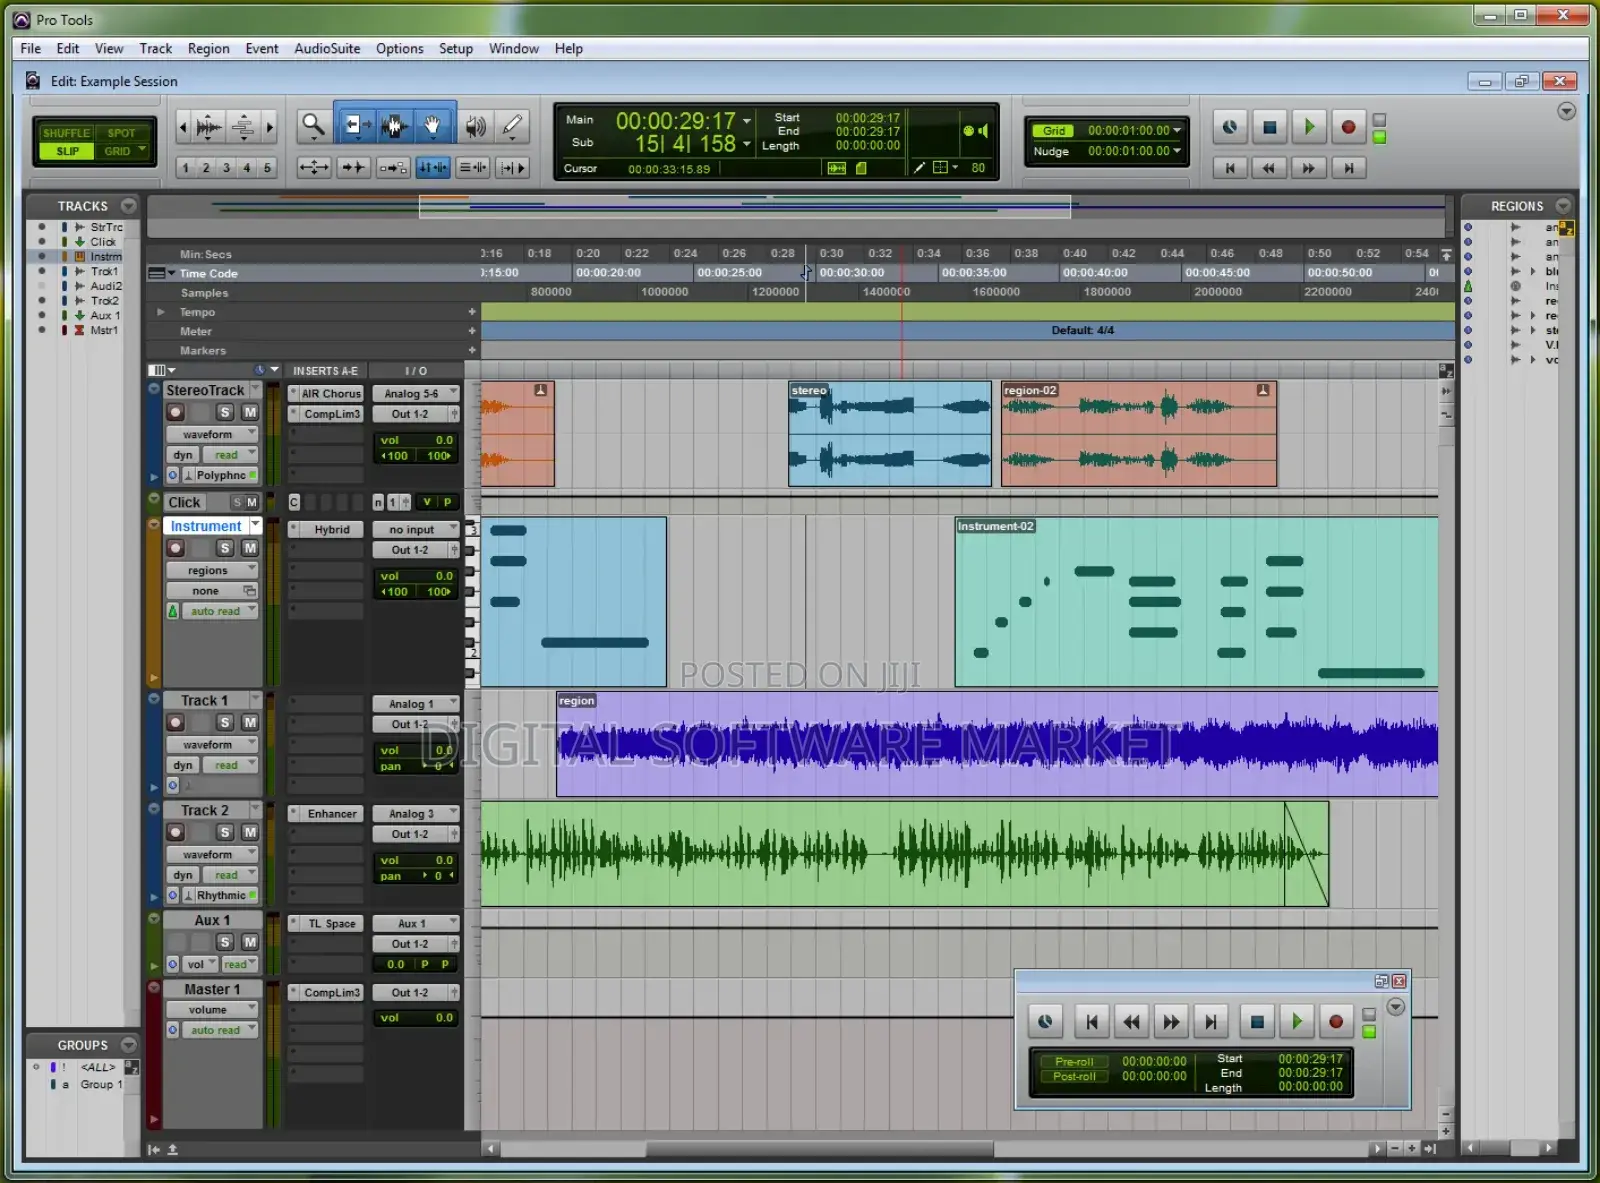Select the Trim tool
The image size is (1600, 1183).
(x=354, y=126)
